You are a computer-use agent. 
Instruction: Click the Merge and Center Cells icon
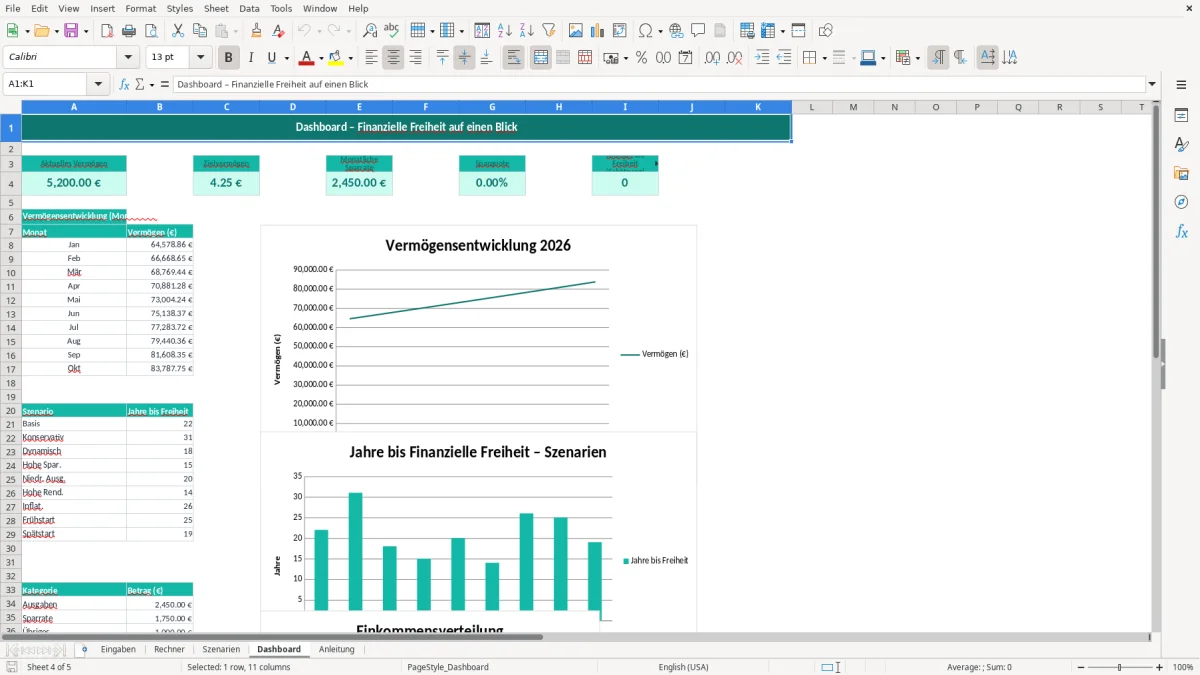point(541,58)
